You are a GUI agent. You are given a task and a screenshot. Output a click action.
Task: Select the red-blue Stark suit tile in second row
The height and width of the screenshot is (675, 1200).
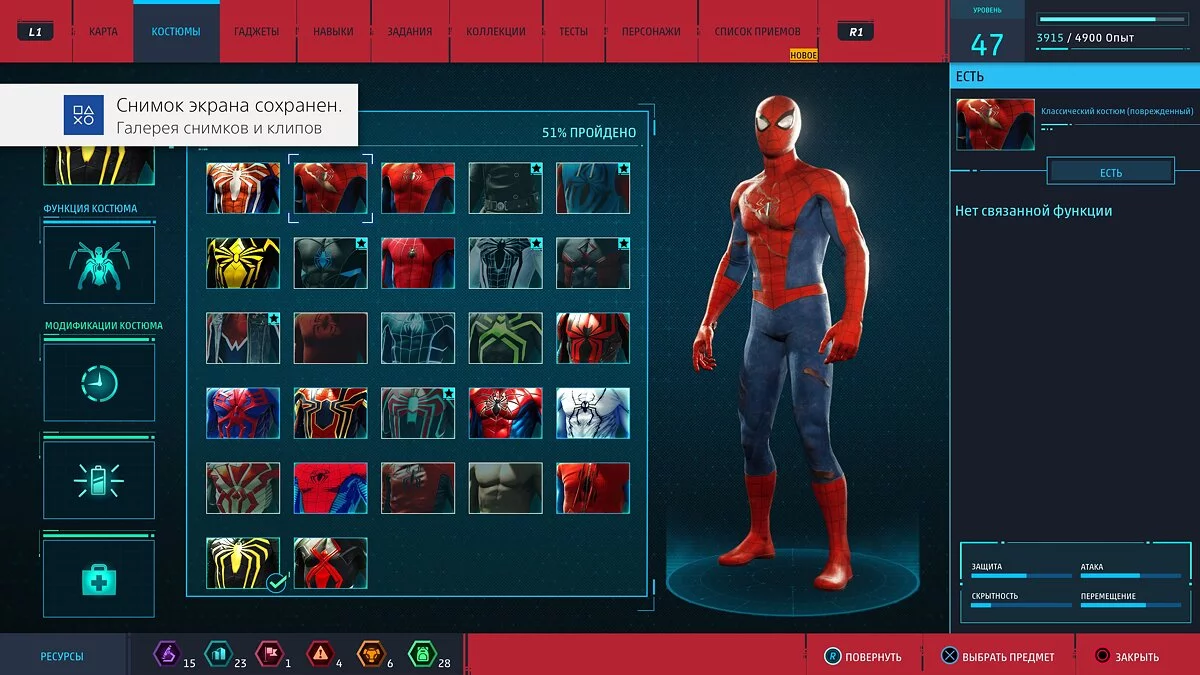tap(418, 263)
